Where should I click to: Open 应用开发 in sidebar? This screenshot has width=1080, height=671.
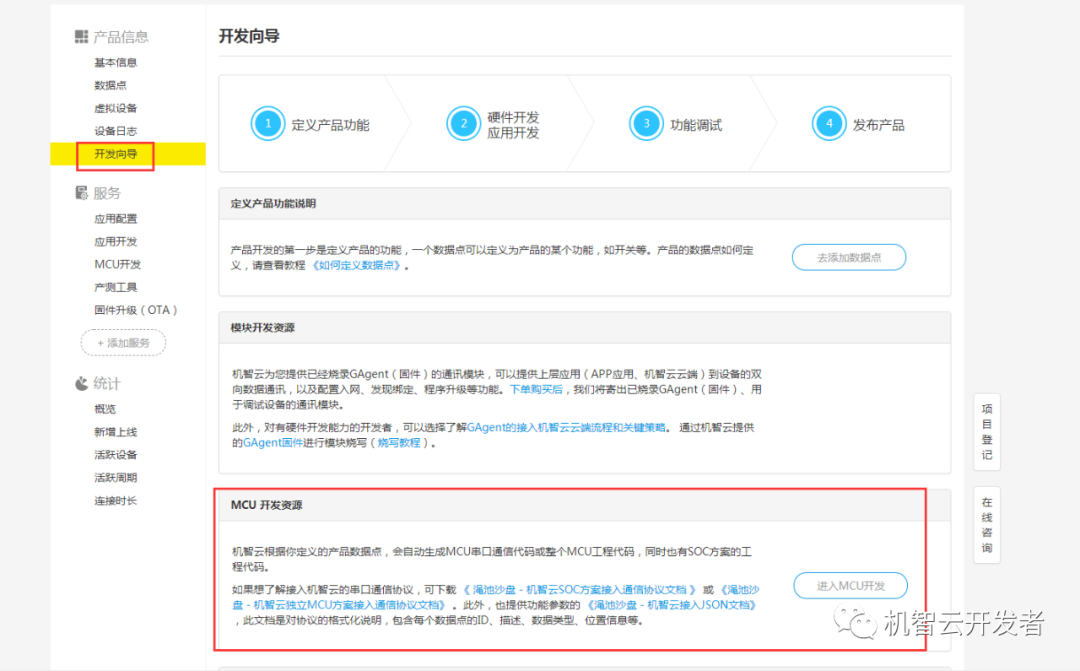click(x=116, y=242)
